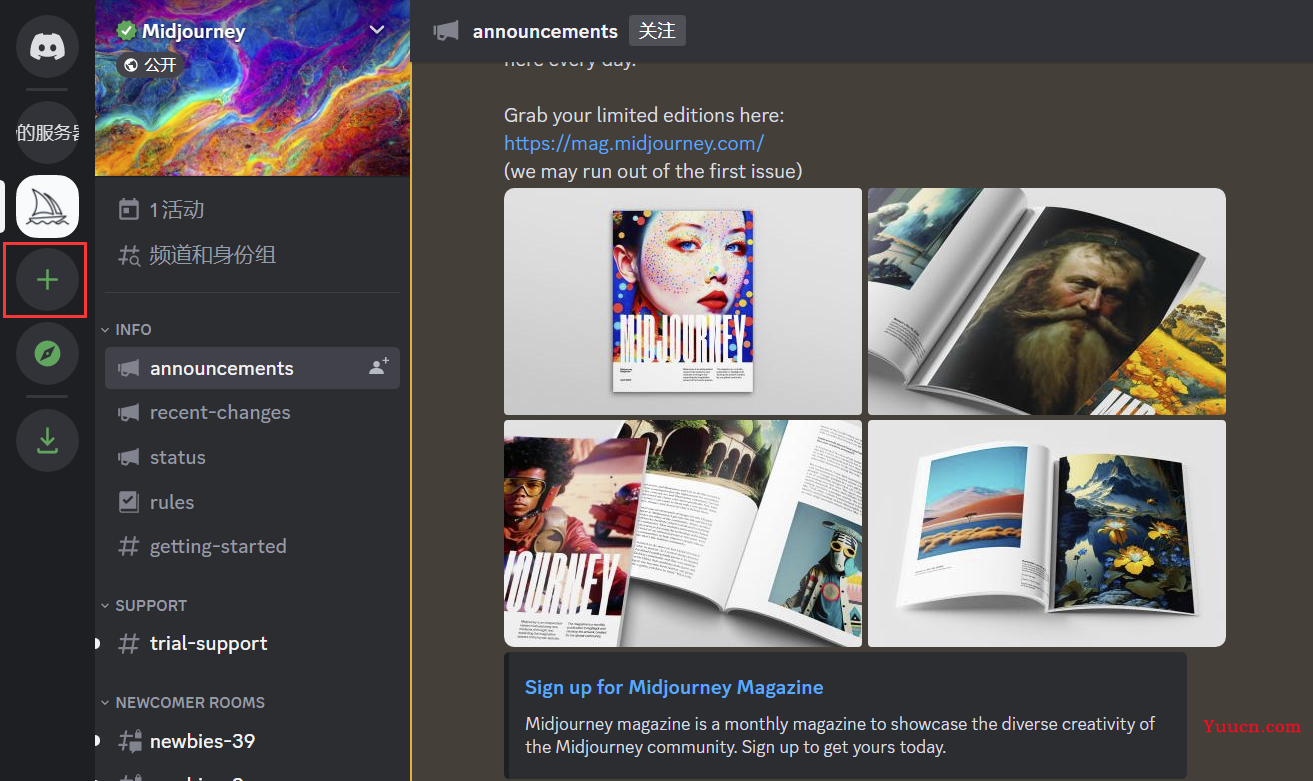Image resolution: width=1313 pixels, height=781 pixels.
Task: Click the verified green badge beside Midjourney
Action: (126, 30)
